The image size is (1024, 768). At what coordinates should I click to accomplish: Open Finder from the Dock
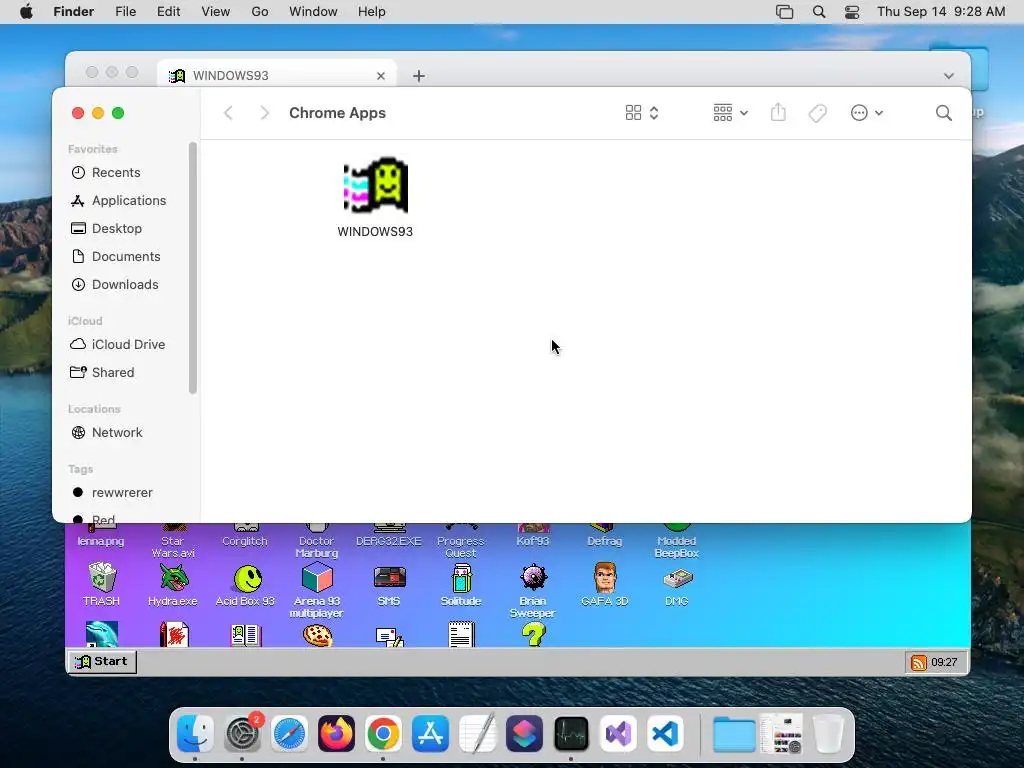coord(195,733)
